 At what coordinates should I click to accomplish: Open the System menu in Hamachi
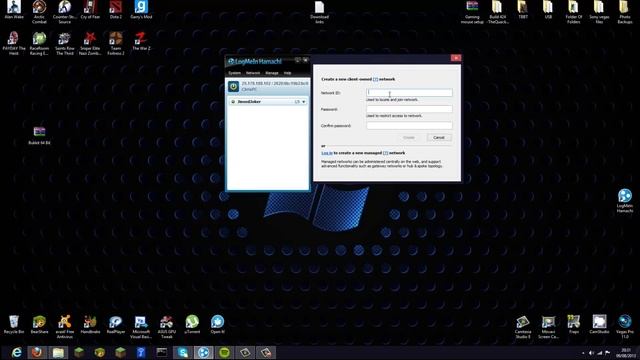(234, 73)
